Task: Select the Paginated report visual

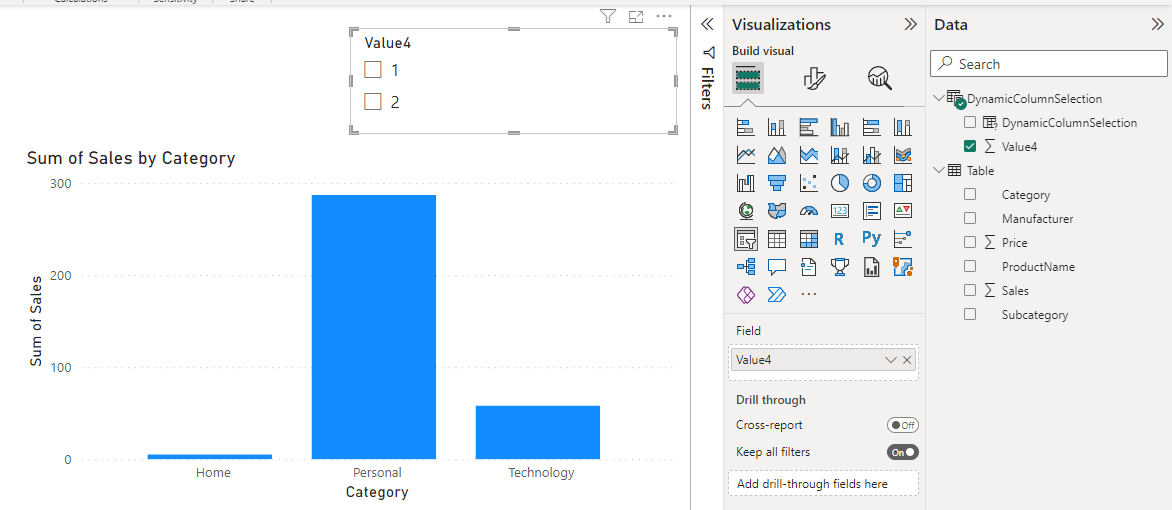Action: pyautogui.click(x=871, y=266)
